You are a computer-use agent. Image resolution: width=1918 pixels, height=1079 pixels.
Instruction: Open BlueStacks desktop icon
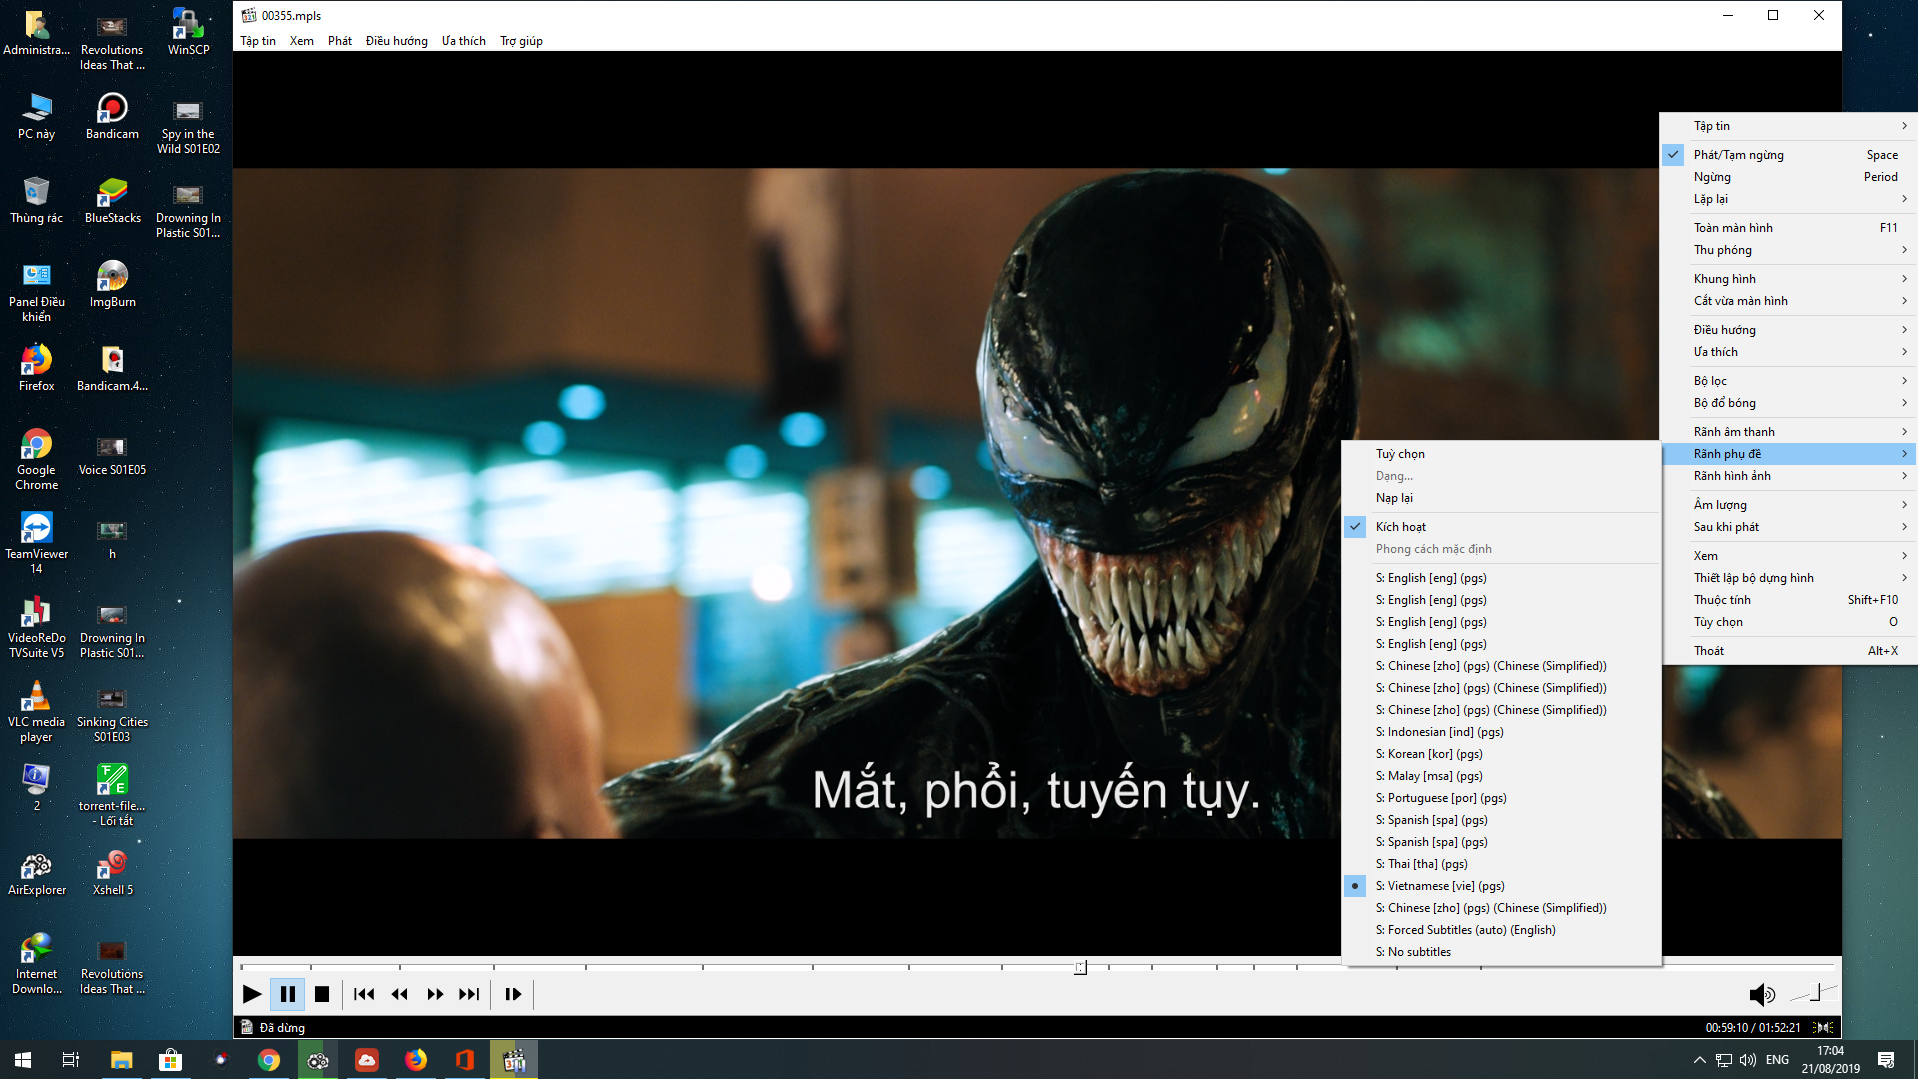[112, 201]
